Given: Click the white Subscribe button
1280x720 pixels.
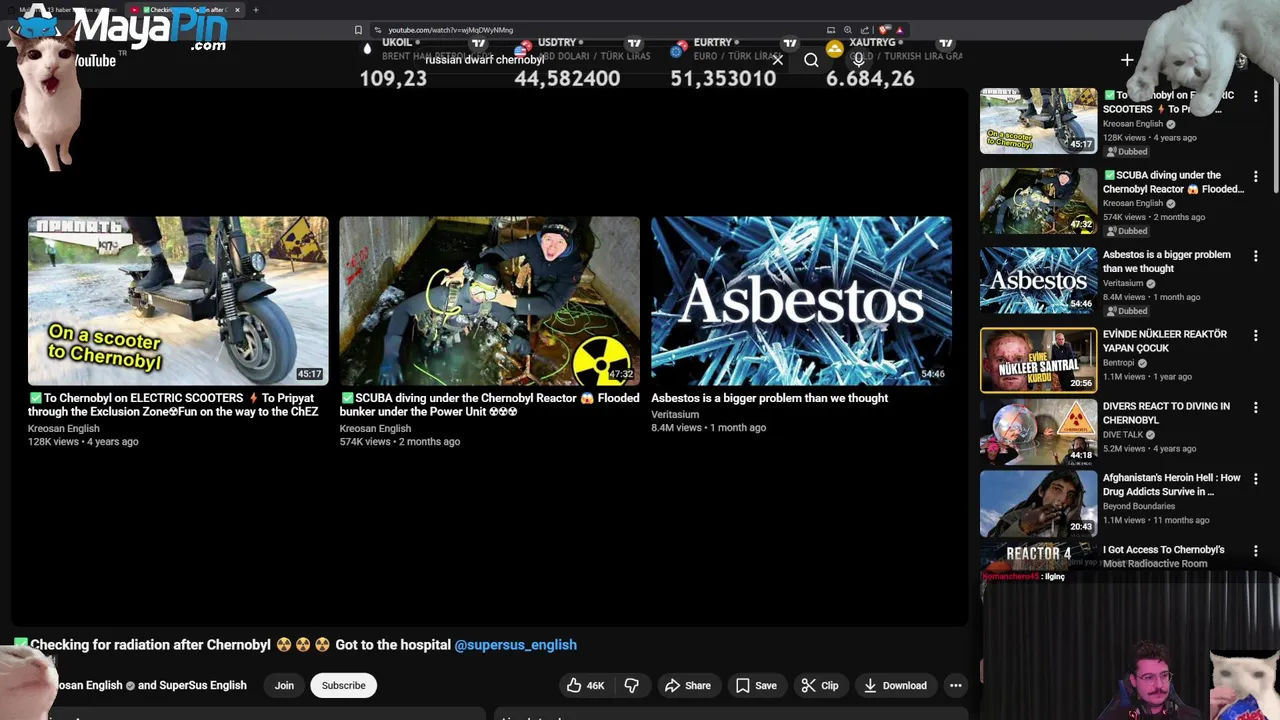Looking at the screenshot, I should tap(343, 685).
